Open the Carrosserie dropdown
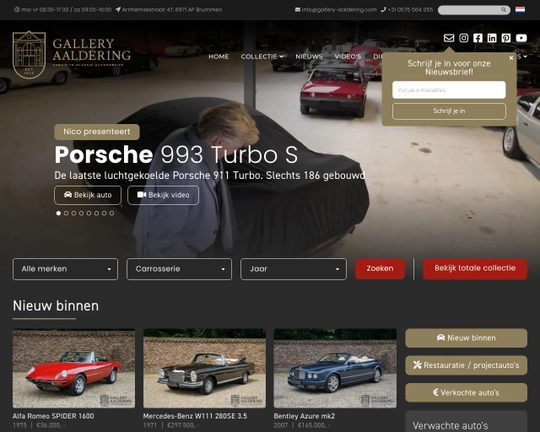 coord(179,269)
